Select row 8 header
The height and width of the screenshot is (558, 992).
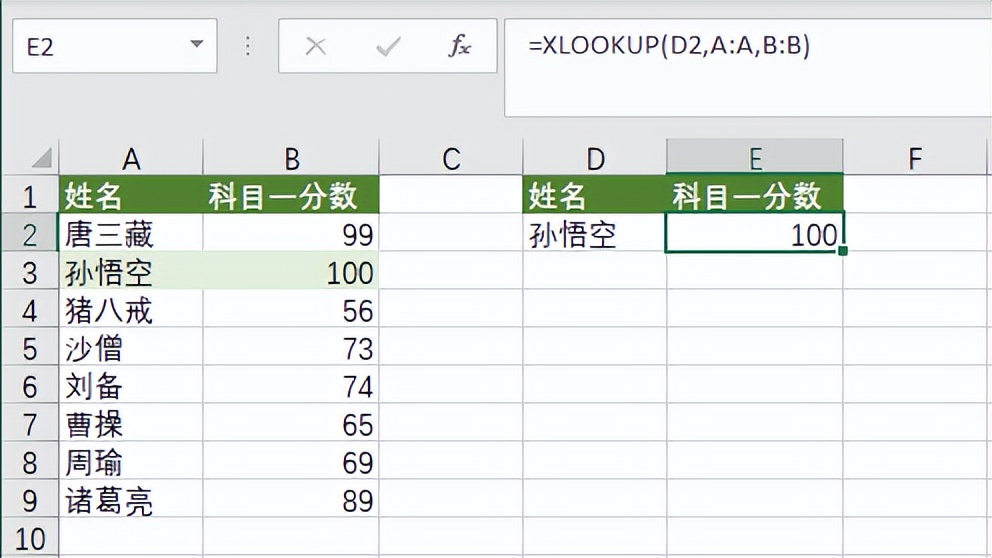pos(30,461)
